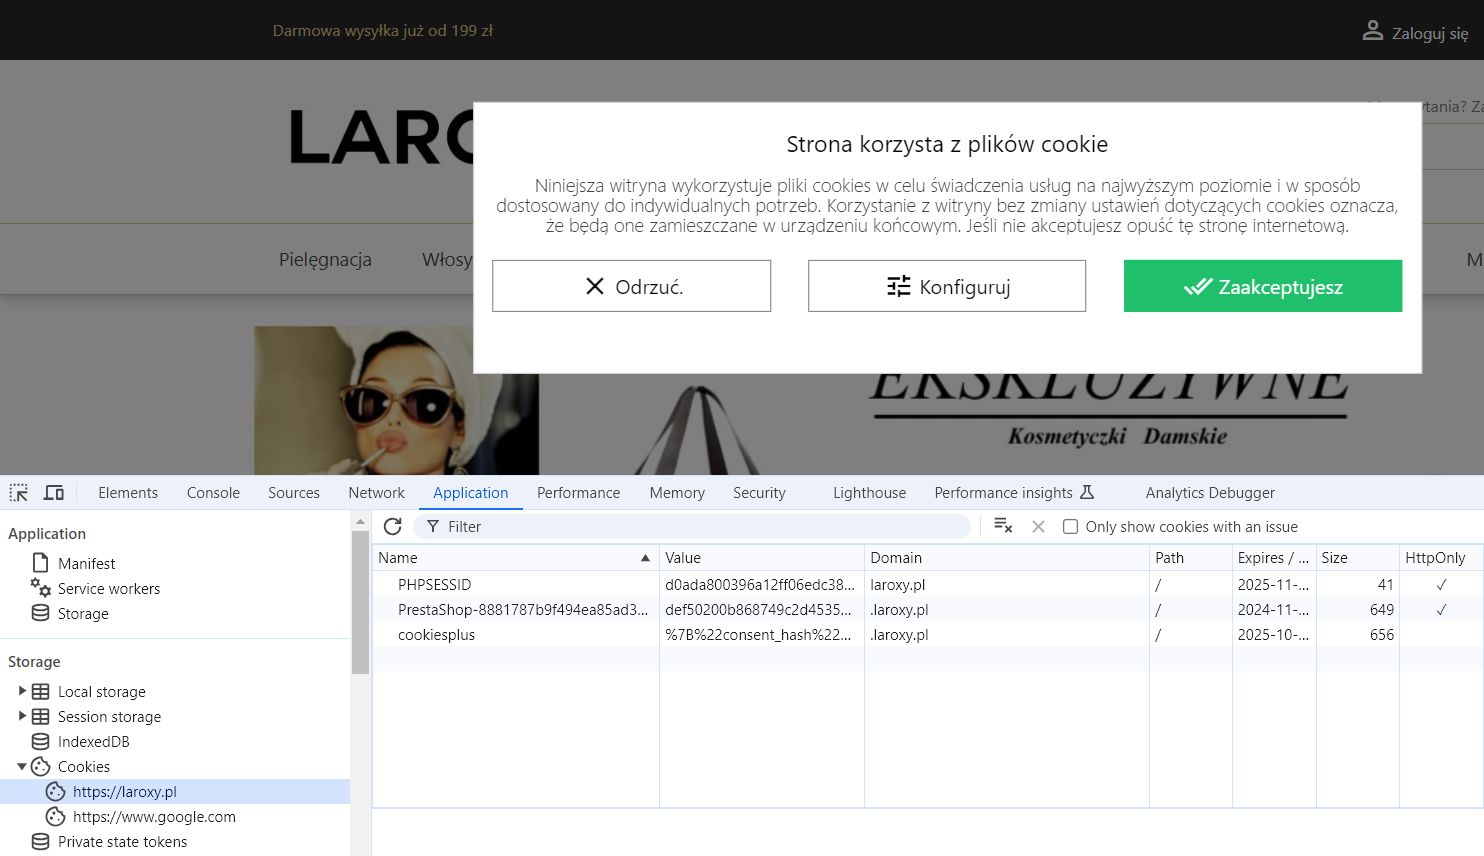This screenshot has width=1484, height=856.
Task: Select the https://www.google.com cookies entry
Action: click(x=154, y=817)
